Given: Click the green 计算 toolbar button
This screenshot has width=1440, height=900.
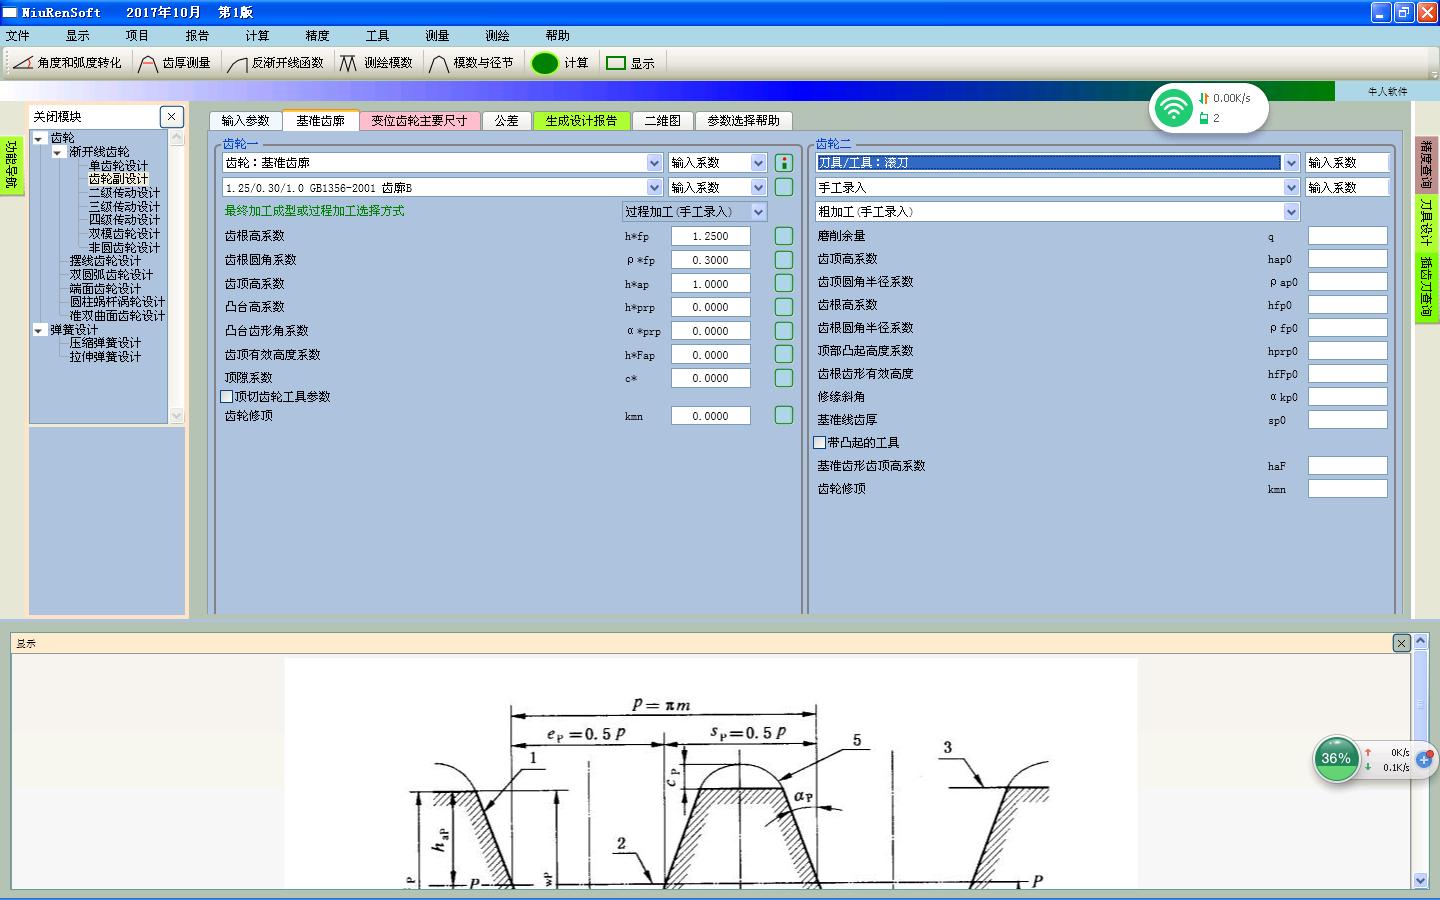Looking at the screenshot, I should tap(560, 63).
